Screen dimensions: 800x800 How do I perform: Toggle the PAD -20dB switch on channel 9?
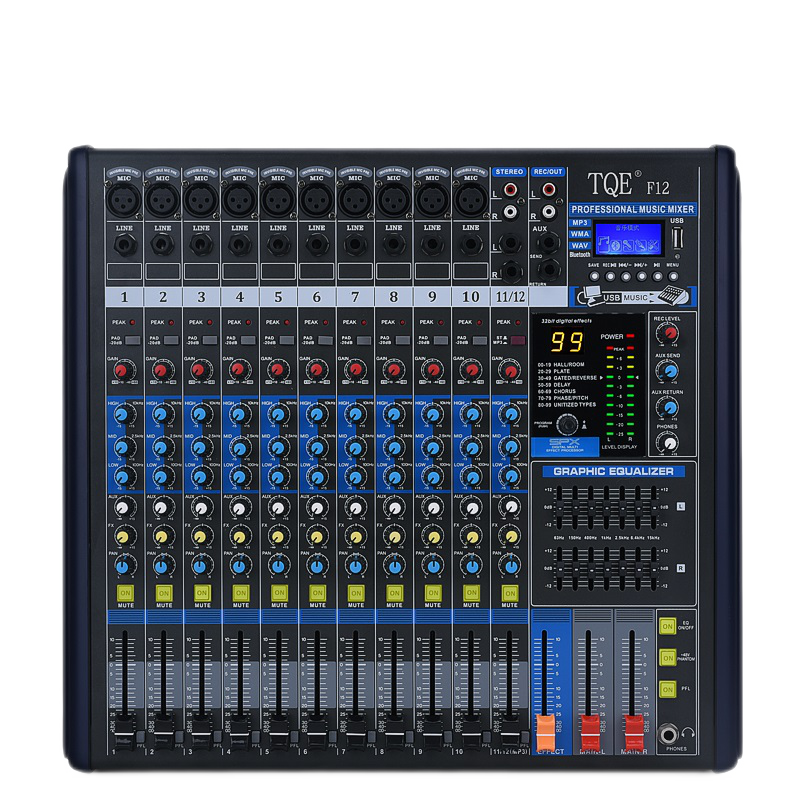click(441, 340)
